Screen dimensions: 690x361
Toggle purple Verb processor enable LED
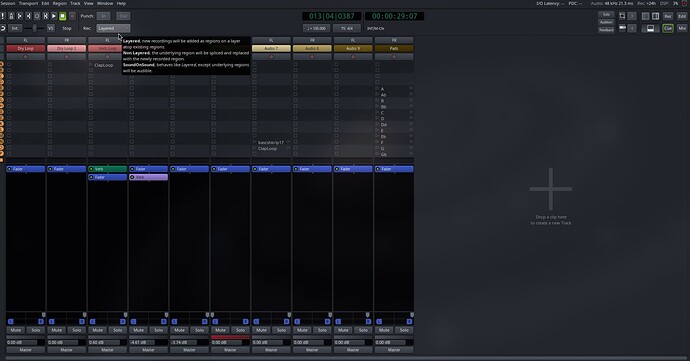coord(132,177)
